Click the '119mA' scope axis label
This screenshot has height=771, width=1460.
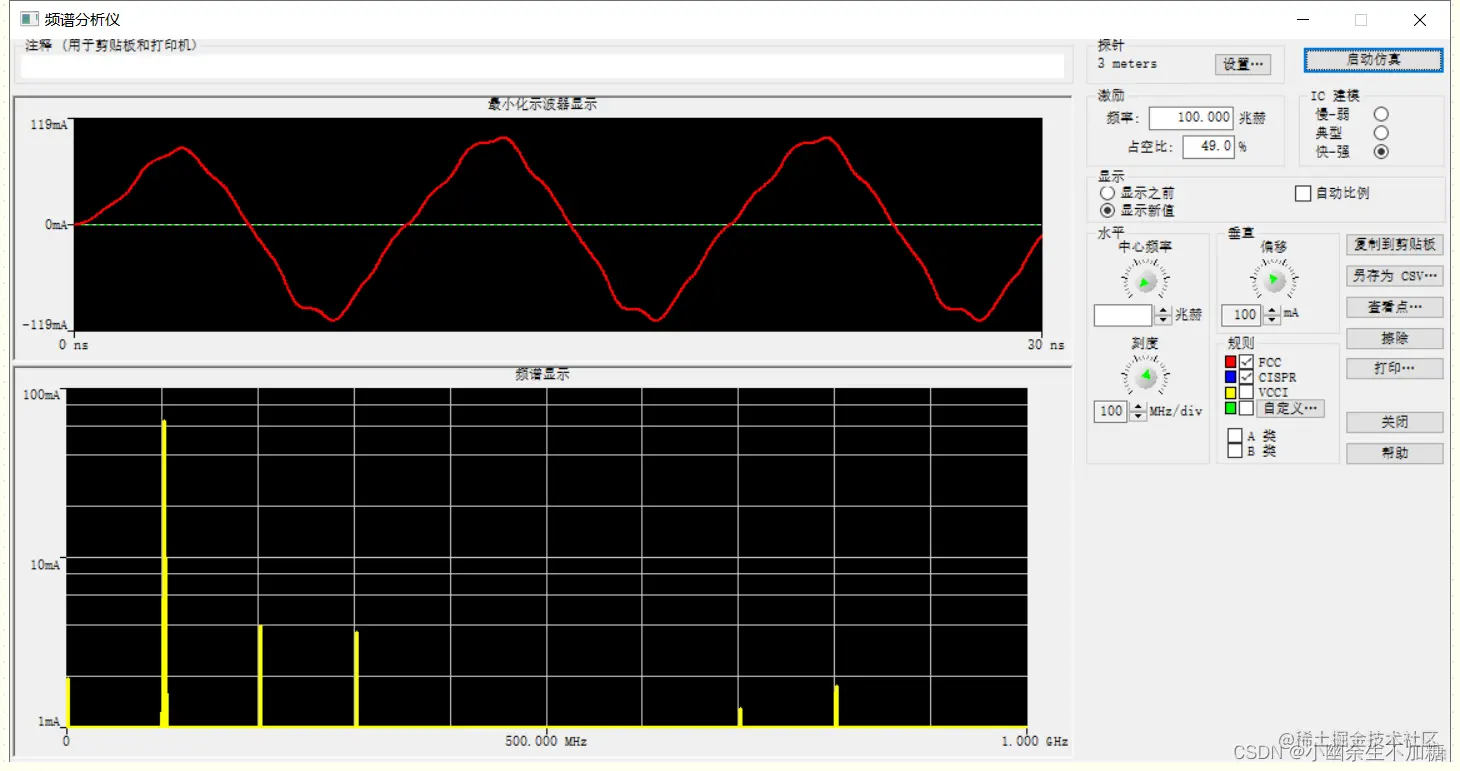click(50, 125)
